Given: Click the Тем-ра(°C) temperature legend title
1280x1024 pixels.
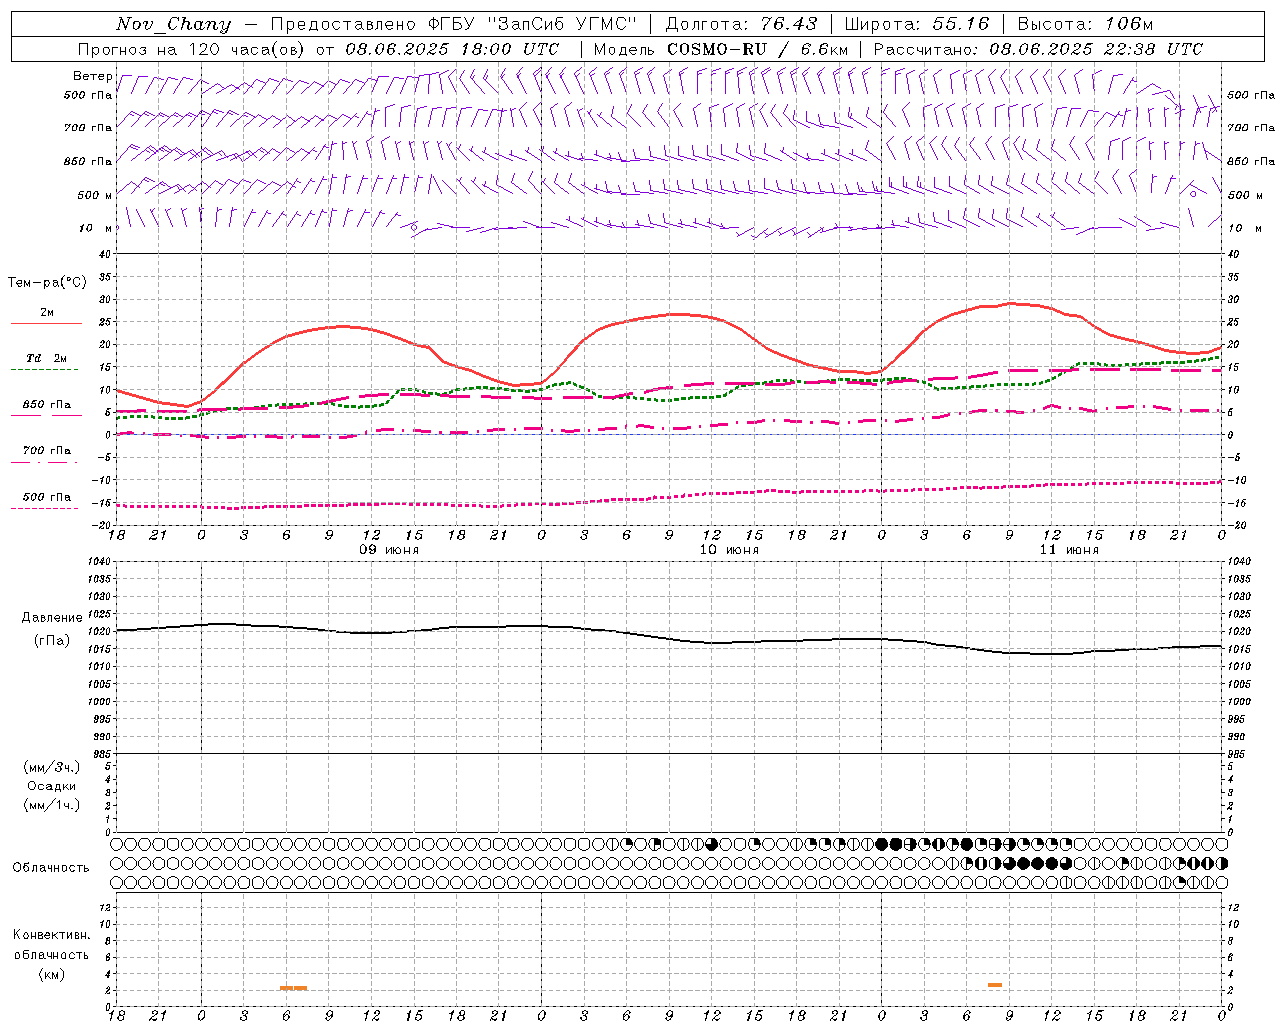Looking at the screenshot, I should pos(47,283).
